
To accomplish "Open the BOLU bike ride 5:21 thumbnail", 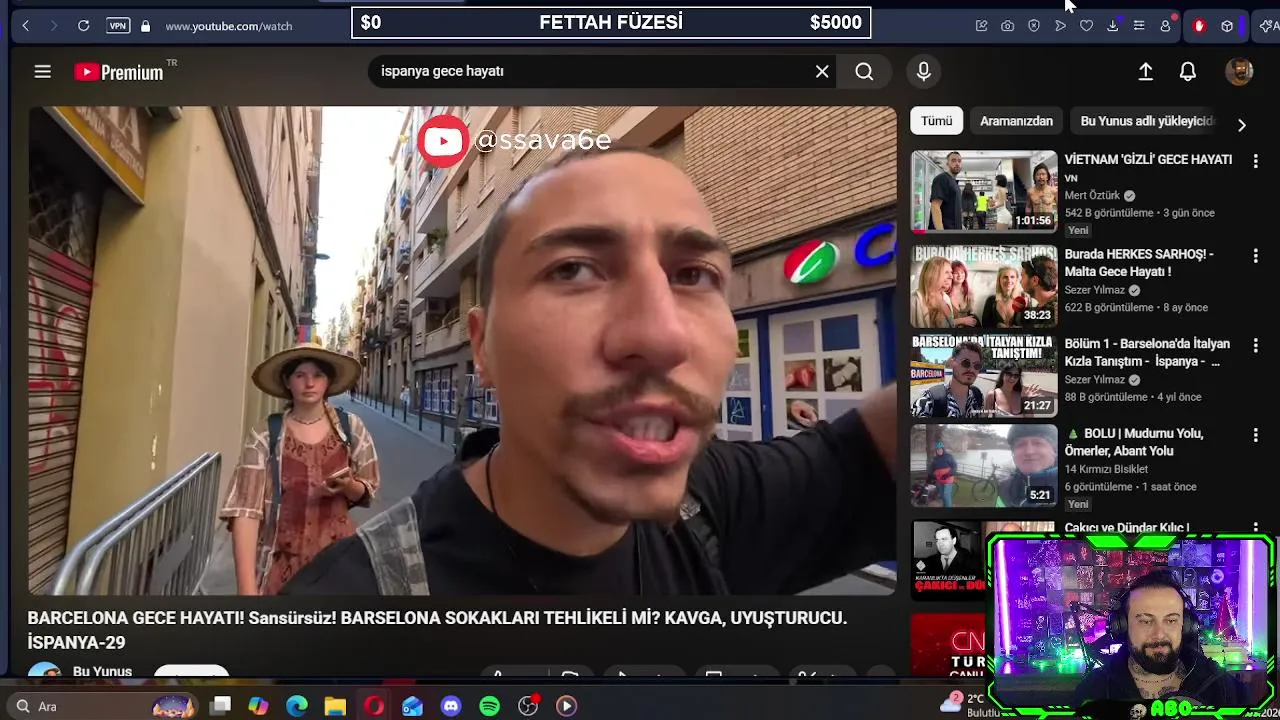I will 984,466.
